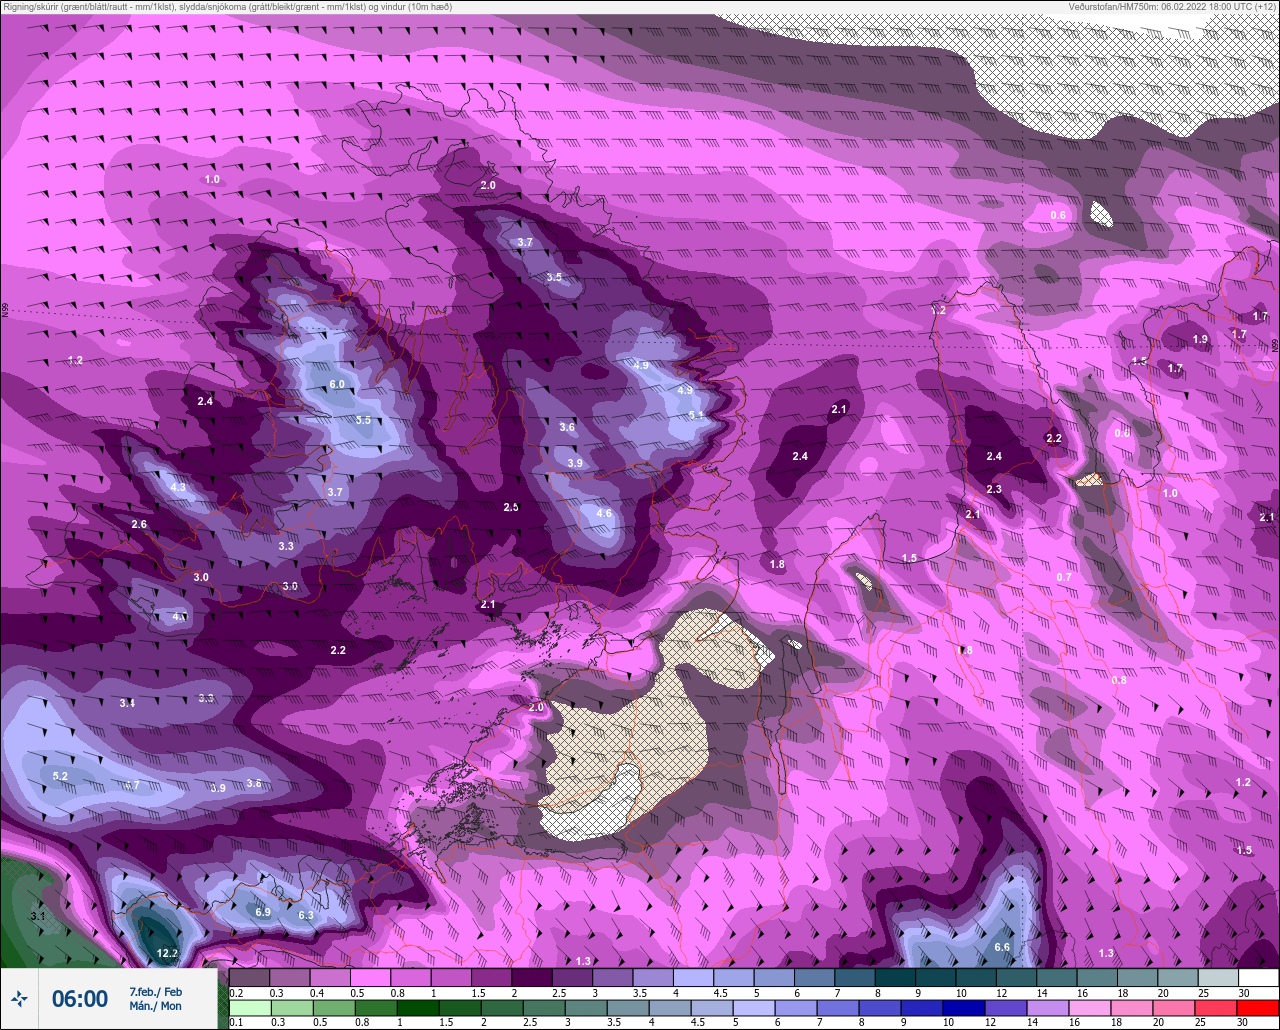1280x1030 pixels.
Task: Select the pale green 0.1 swatch in bottom legend row
Action: 249,1007
